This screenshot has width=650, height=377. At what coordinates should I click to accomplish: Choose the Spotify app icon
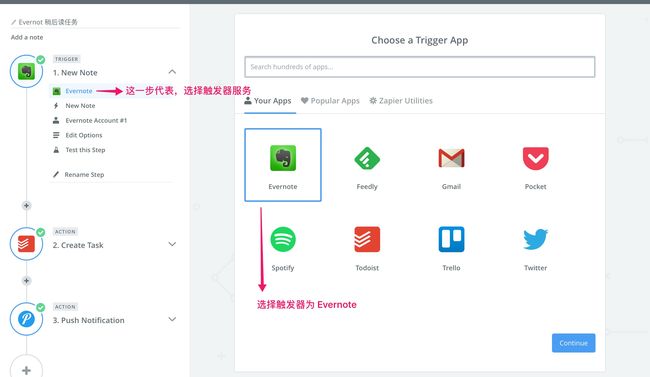coord(283,239)
